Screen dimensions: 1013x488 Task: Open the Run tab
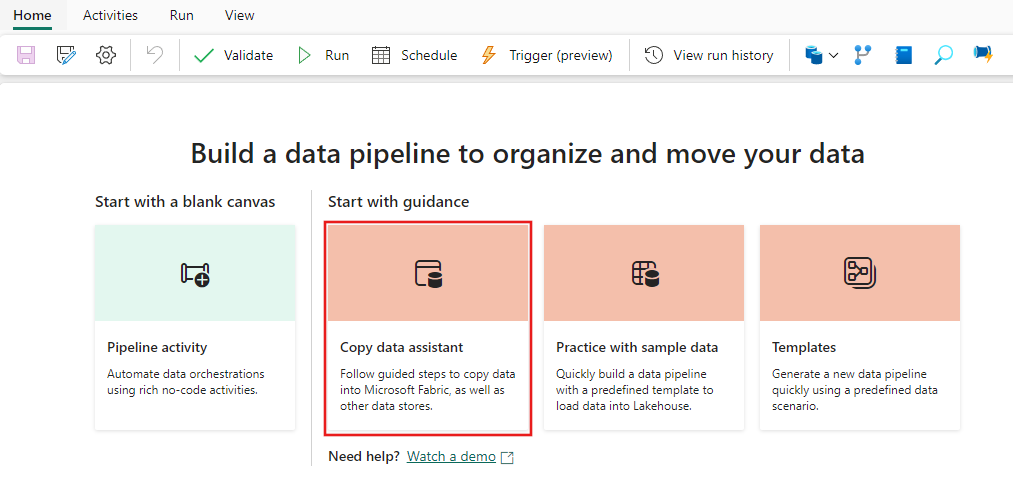[x=182, y=15]
